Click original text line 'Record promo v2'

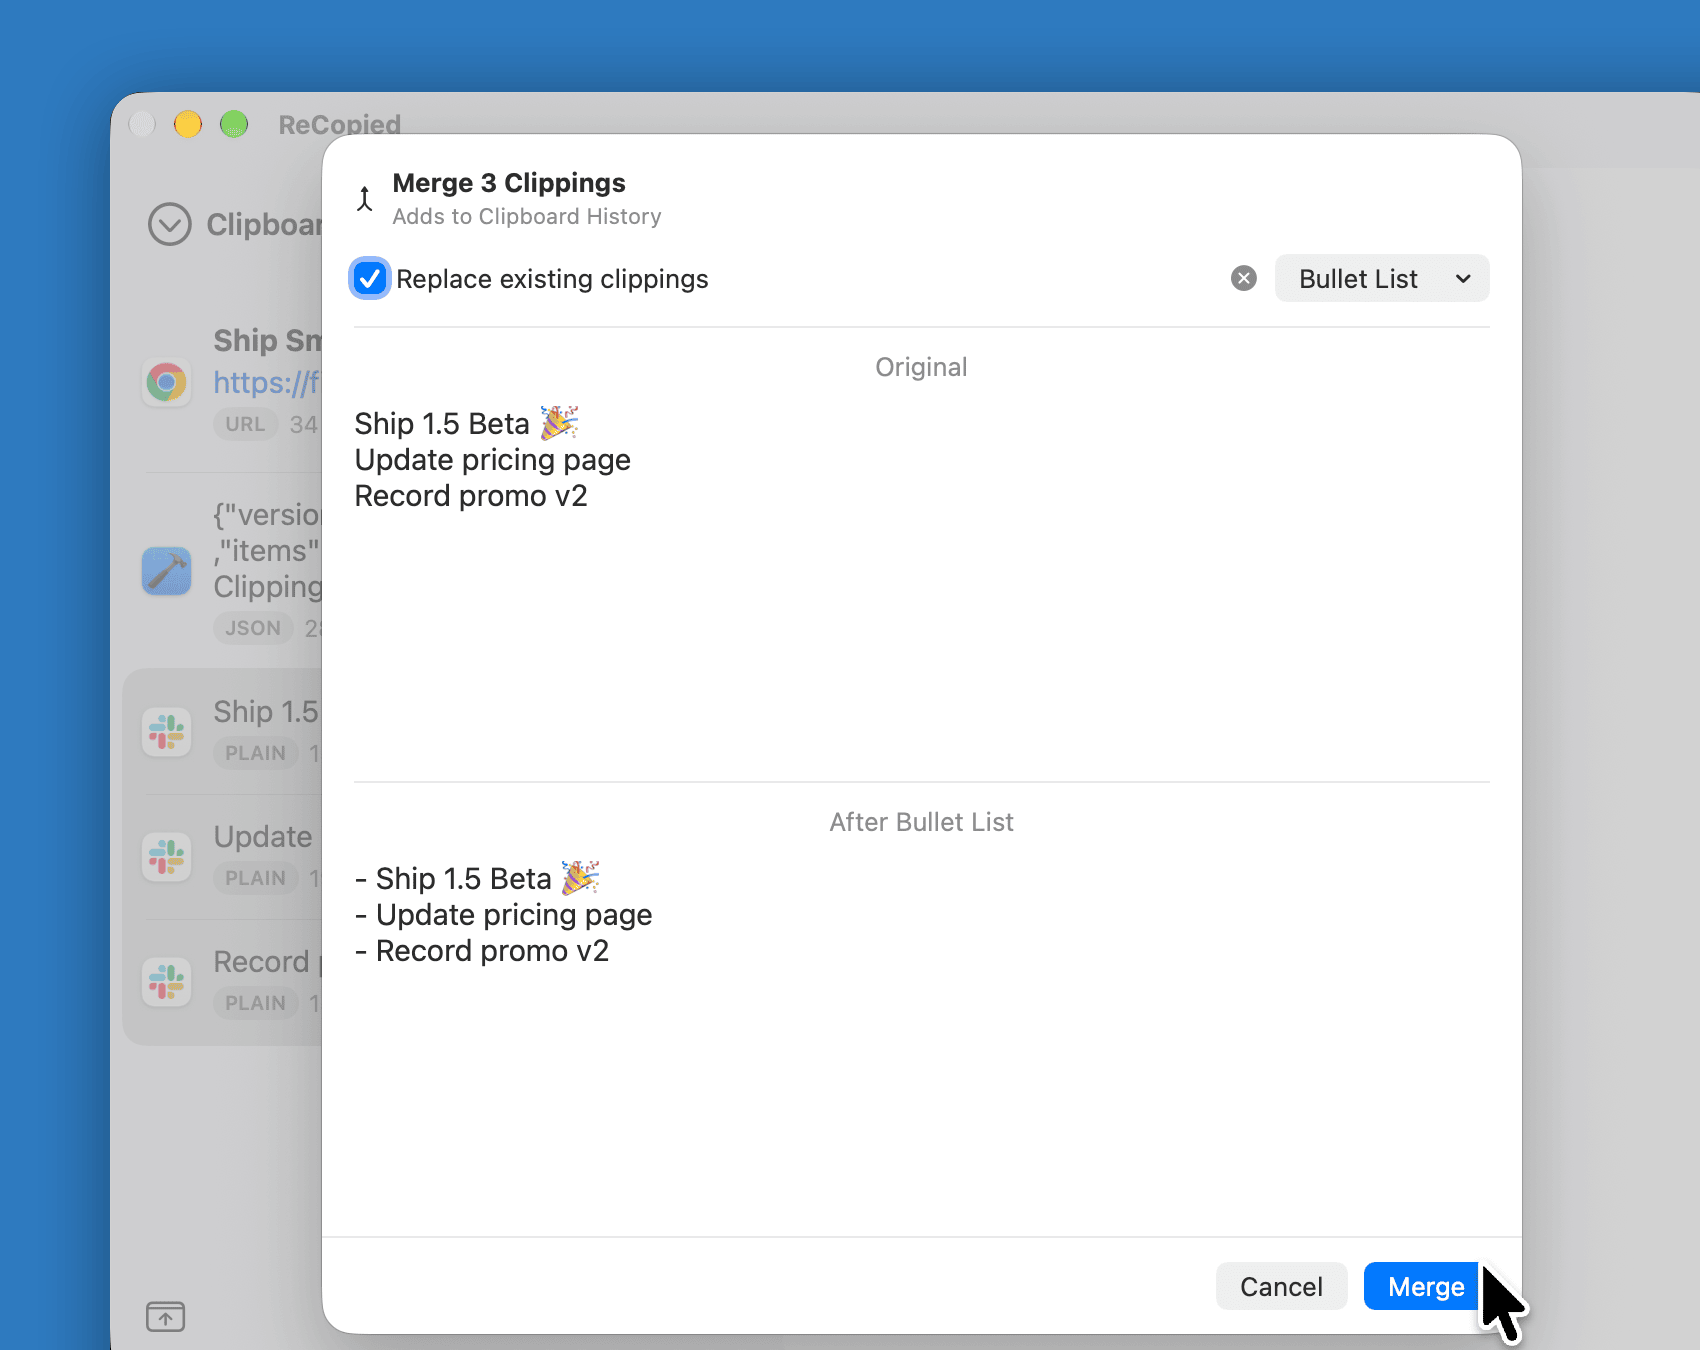(471, 496)
